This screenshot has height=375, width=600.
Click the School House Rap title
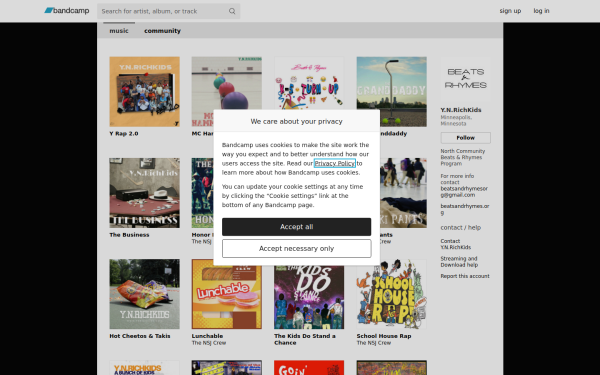tap(384, 336)
